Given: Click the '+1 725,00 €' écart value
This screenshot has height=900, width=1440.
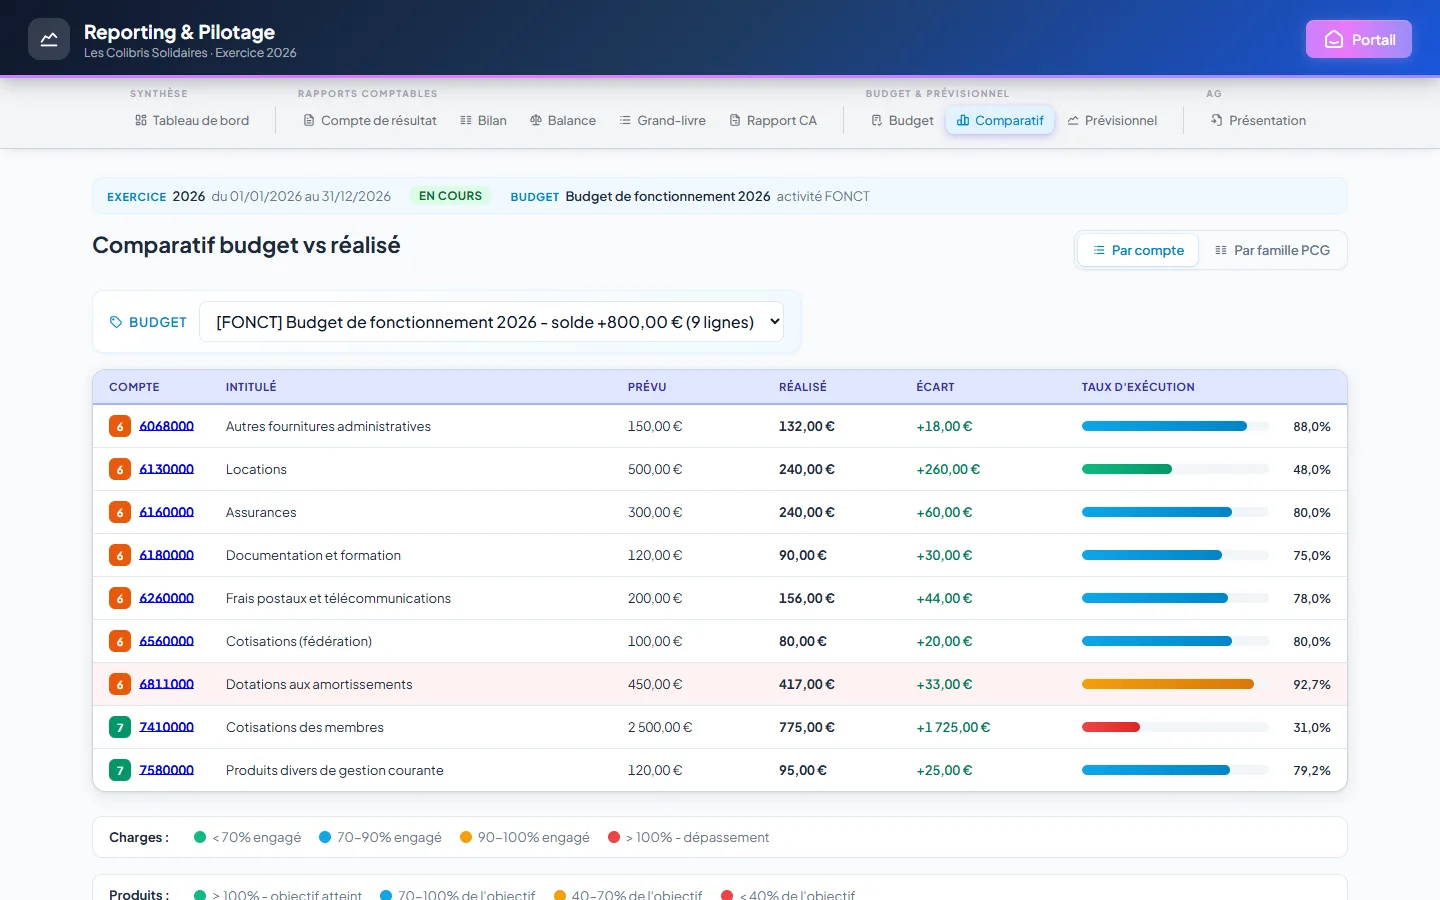Looking at the screenshot, I should [x=953, y=727].
